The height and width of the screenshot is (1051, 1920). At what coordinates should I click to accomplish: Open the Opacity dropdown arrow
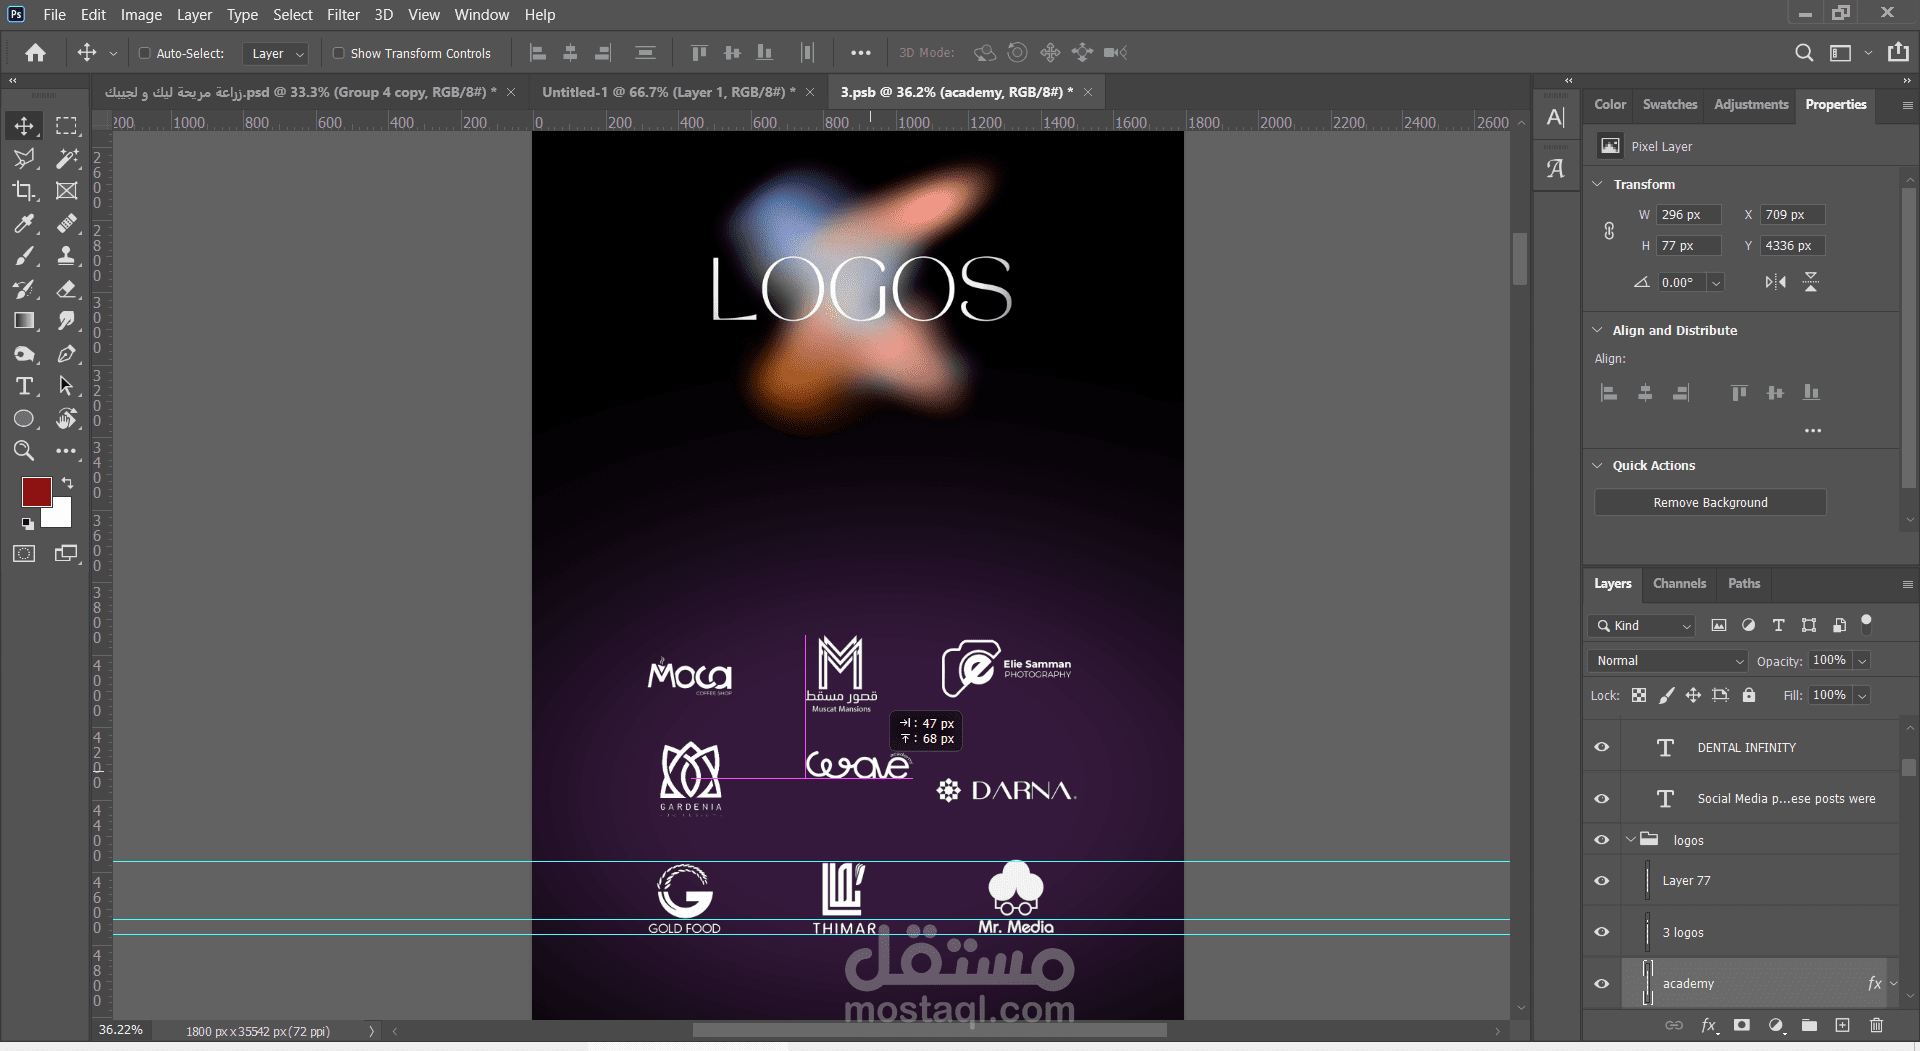tap(1862, 661)
